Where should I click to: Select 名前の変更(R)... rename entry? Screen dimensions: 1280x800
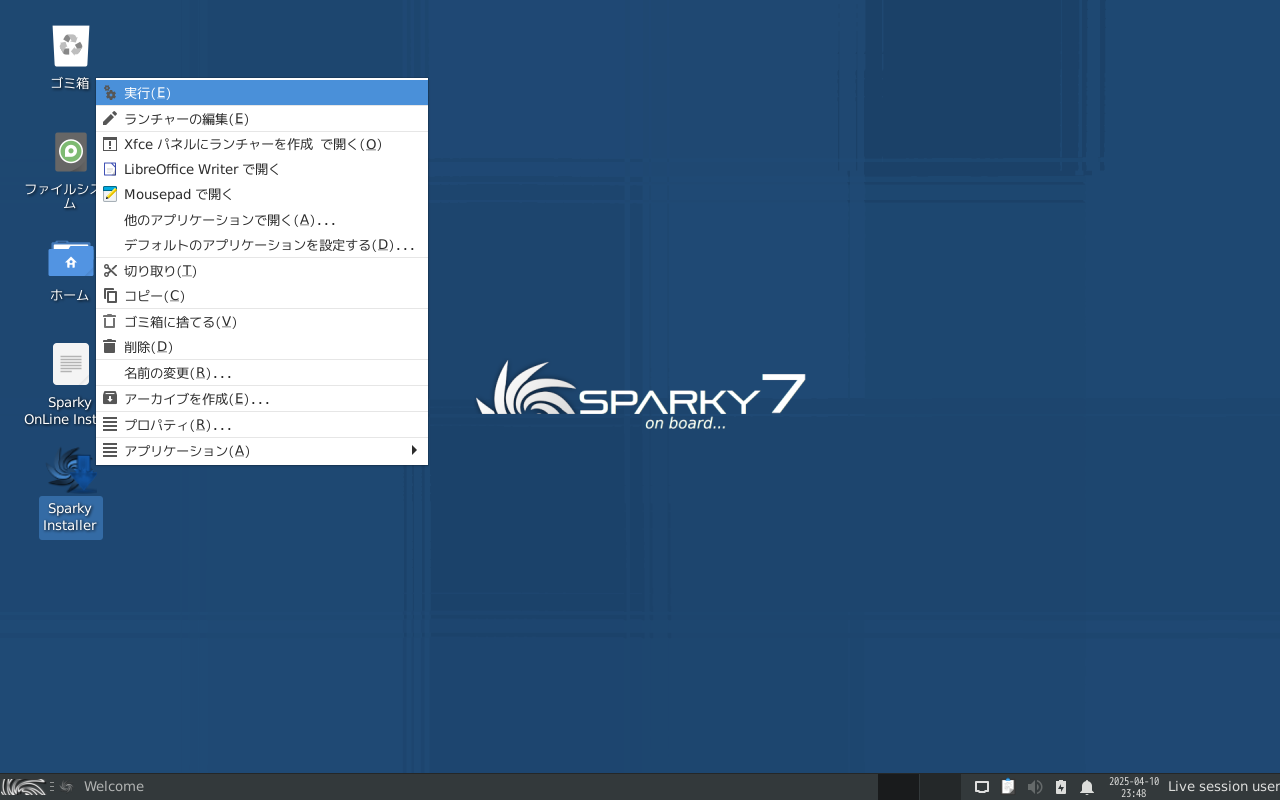pos(262,373)
